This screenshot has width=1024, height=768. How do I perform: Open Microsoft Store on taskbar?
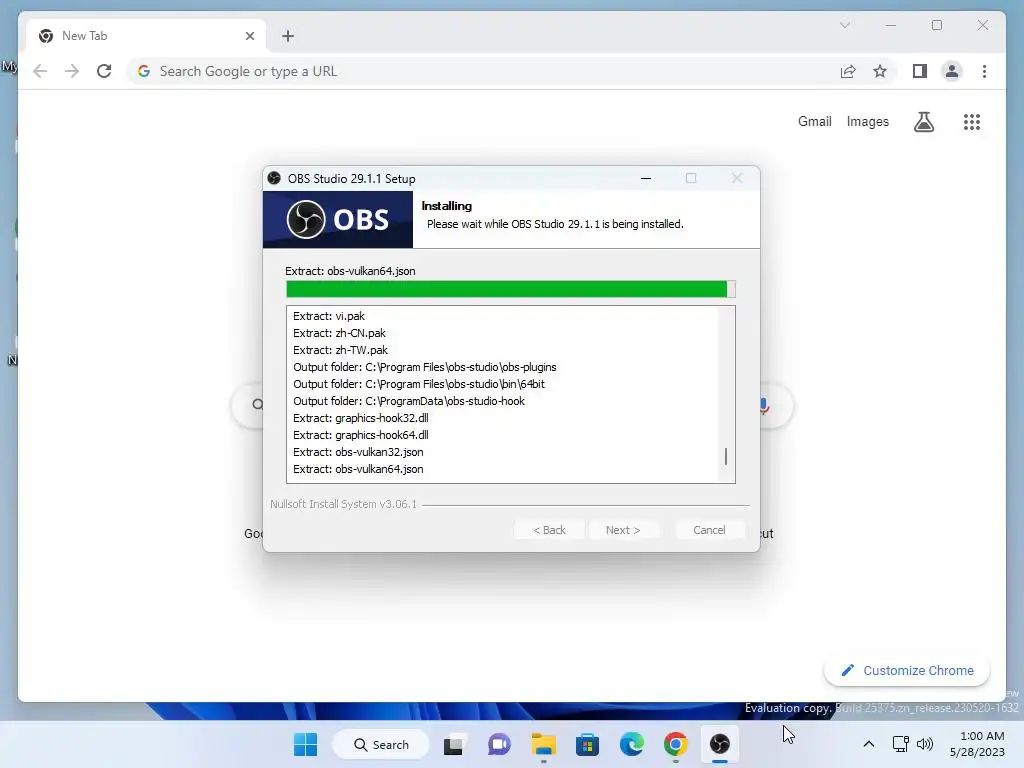(x=587, y=744)
